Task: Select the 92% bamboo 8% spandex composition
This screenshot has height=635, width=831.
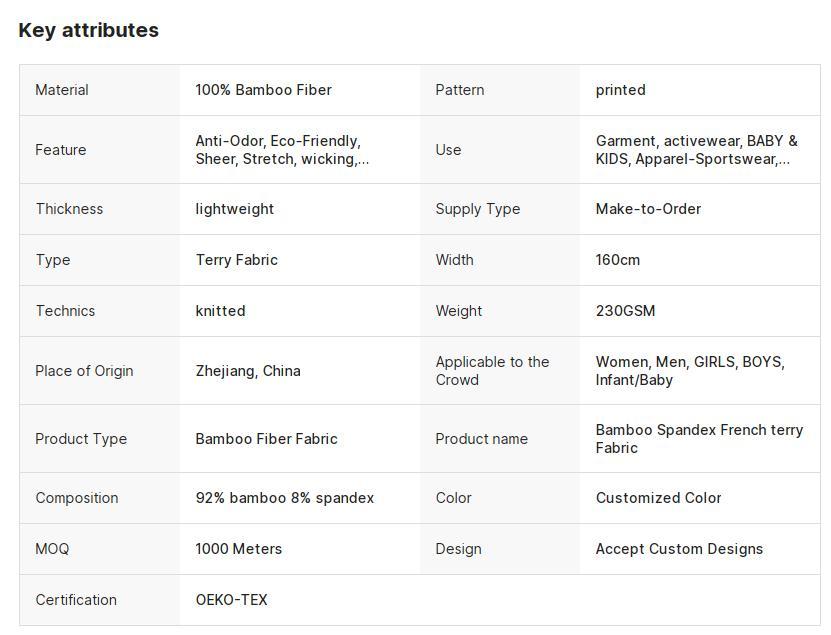Action: [285, 498]
